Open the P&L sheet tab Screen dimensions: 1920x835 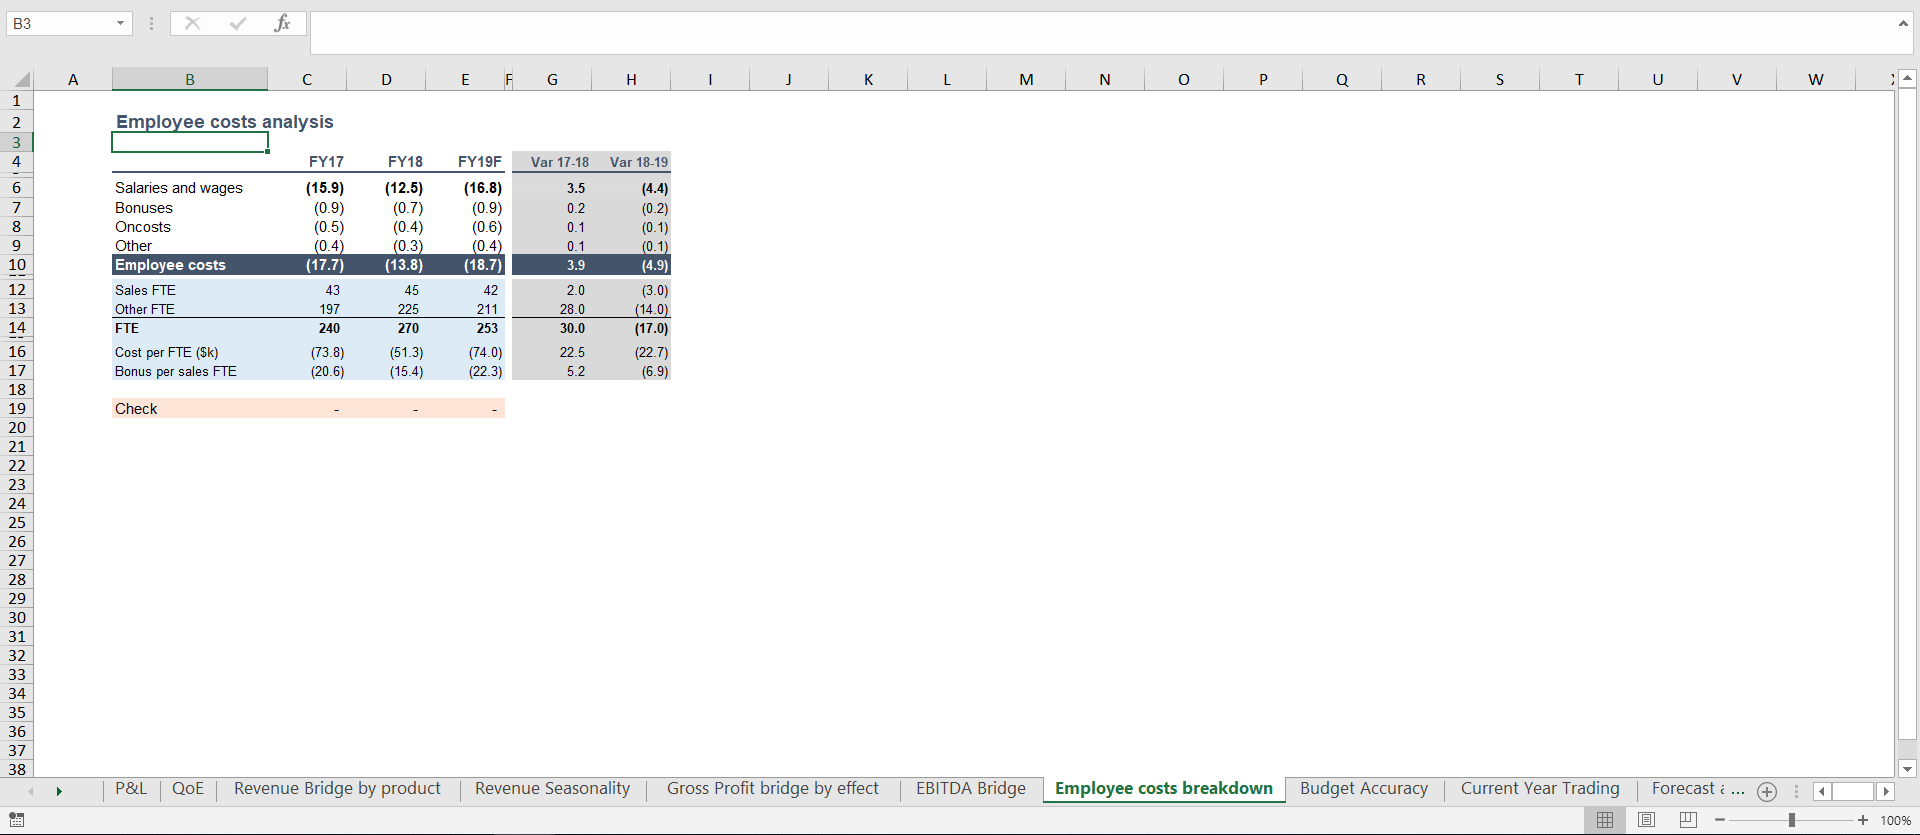[x=131, y=789]
